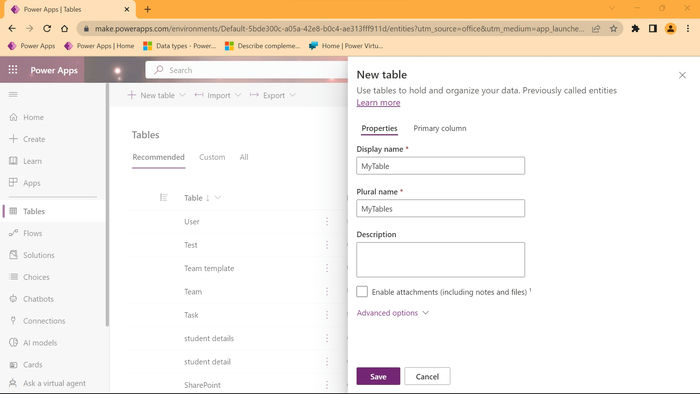
Task: Select the Team table row
Action: tap(193, 291)
